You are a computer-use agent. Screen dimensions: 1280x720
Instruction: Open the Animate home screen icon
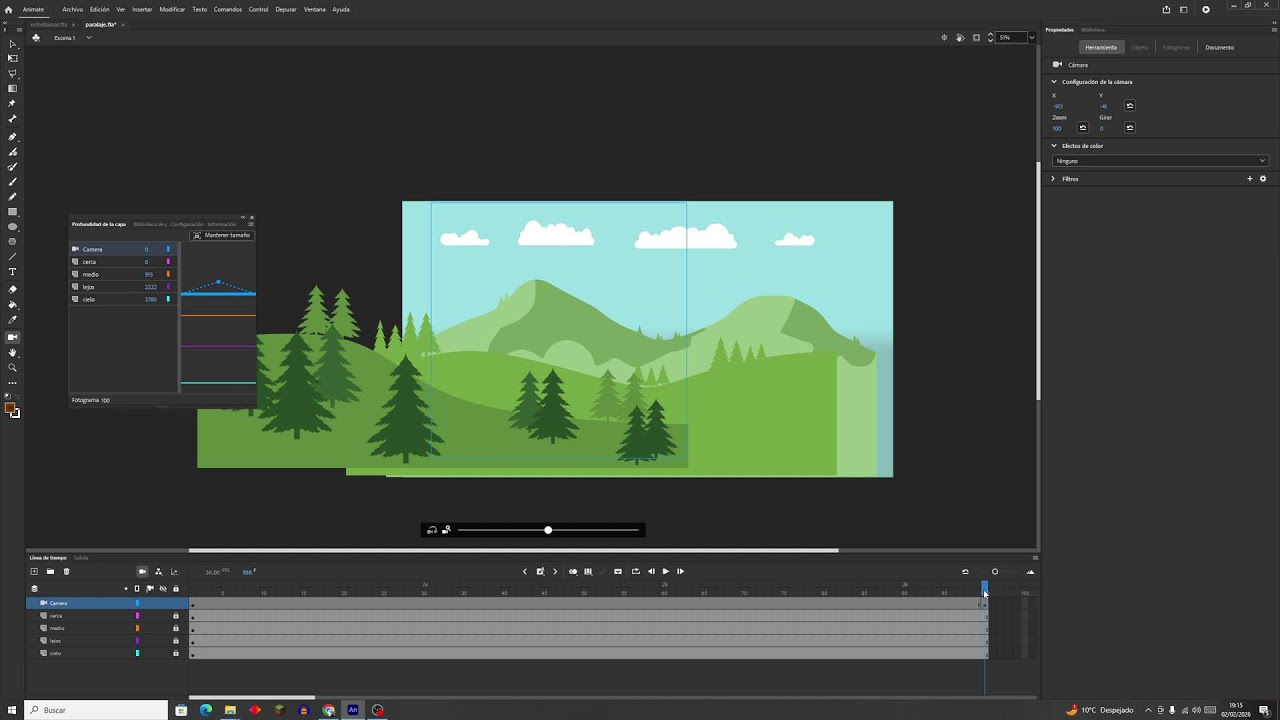pos(9,9)
